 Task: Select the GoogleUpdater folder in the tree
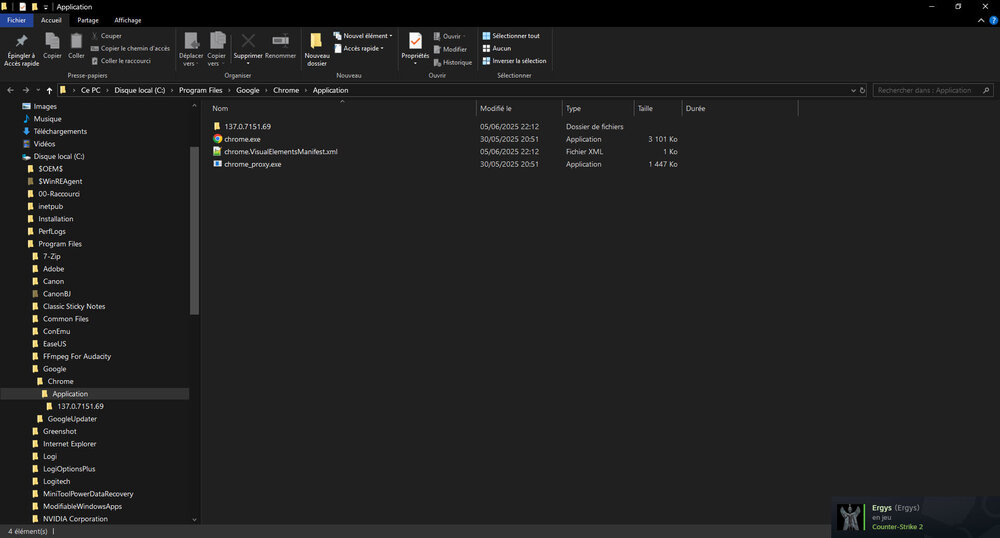tap(72, 419)
